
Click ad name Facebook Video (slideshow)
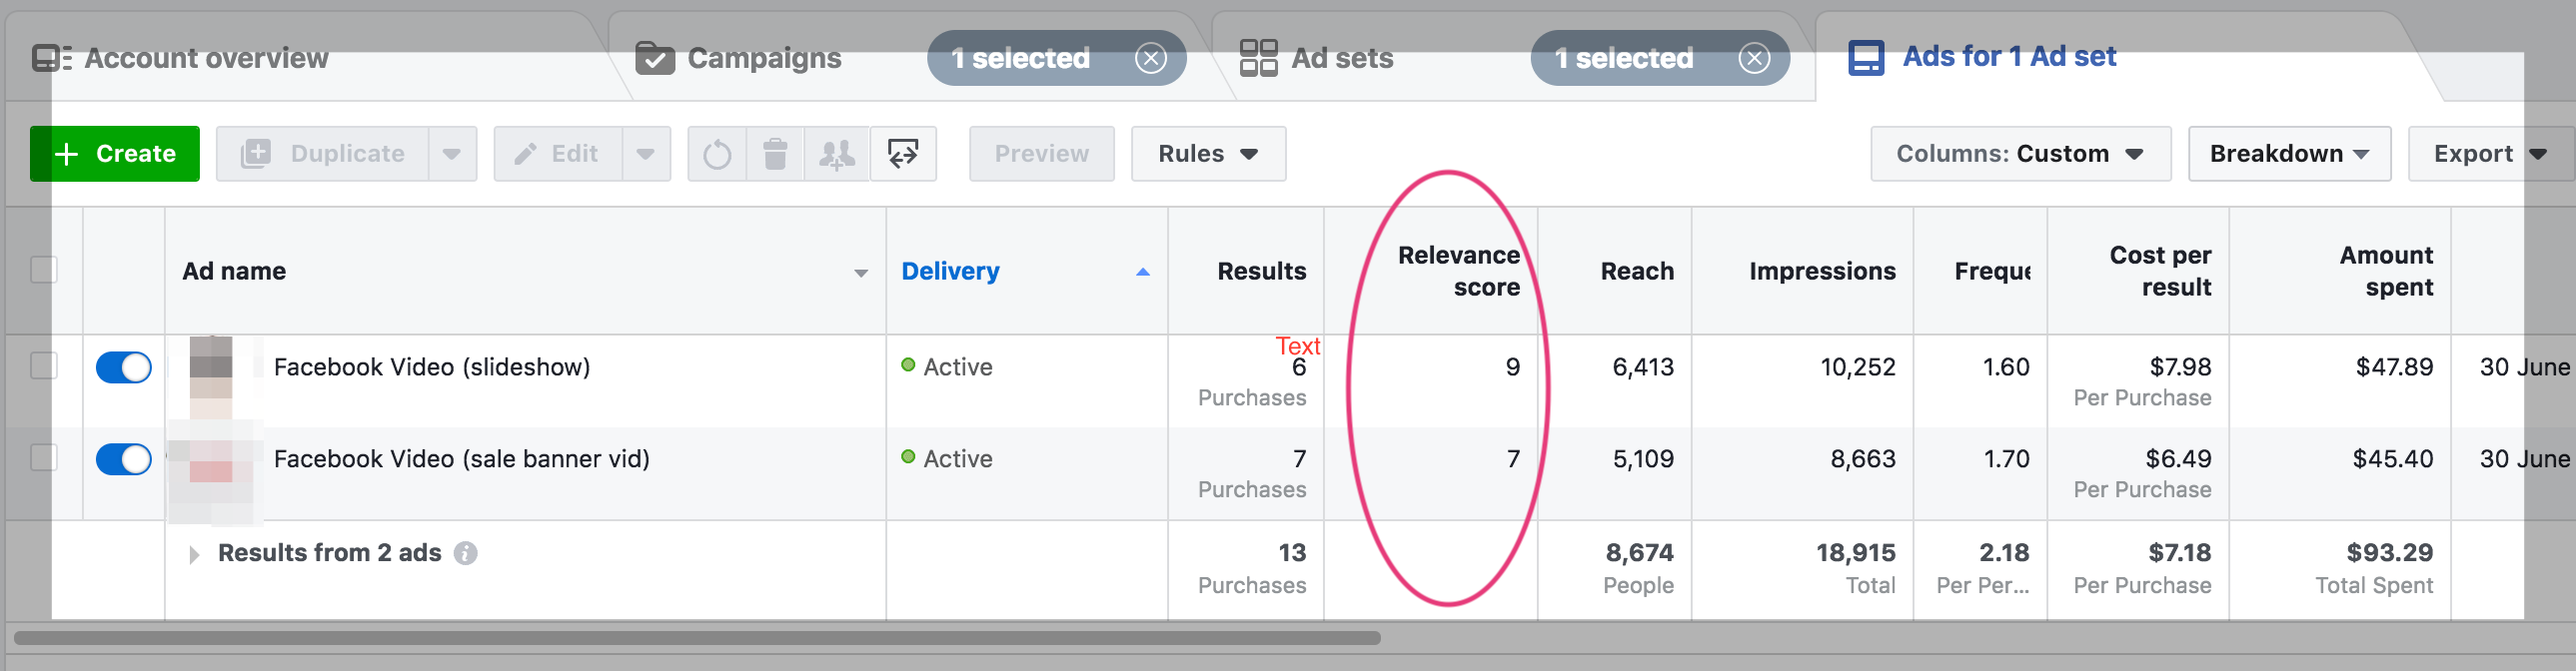(432, 367)
